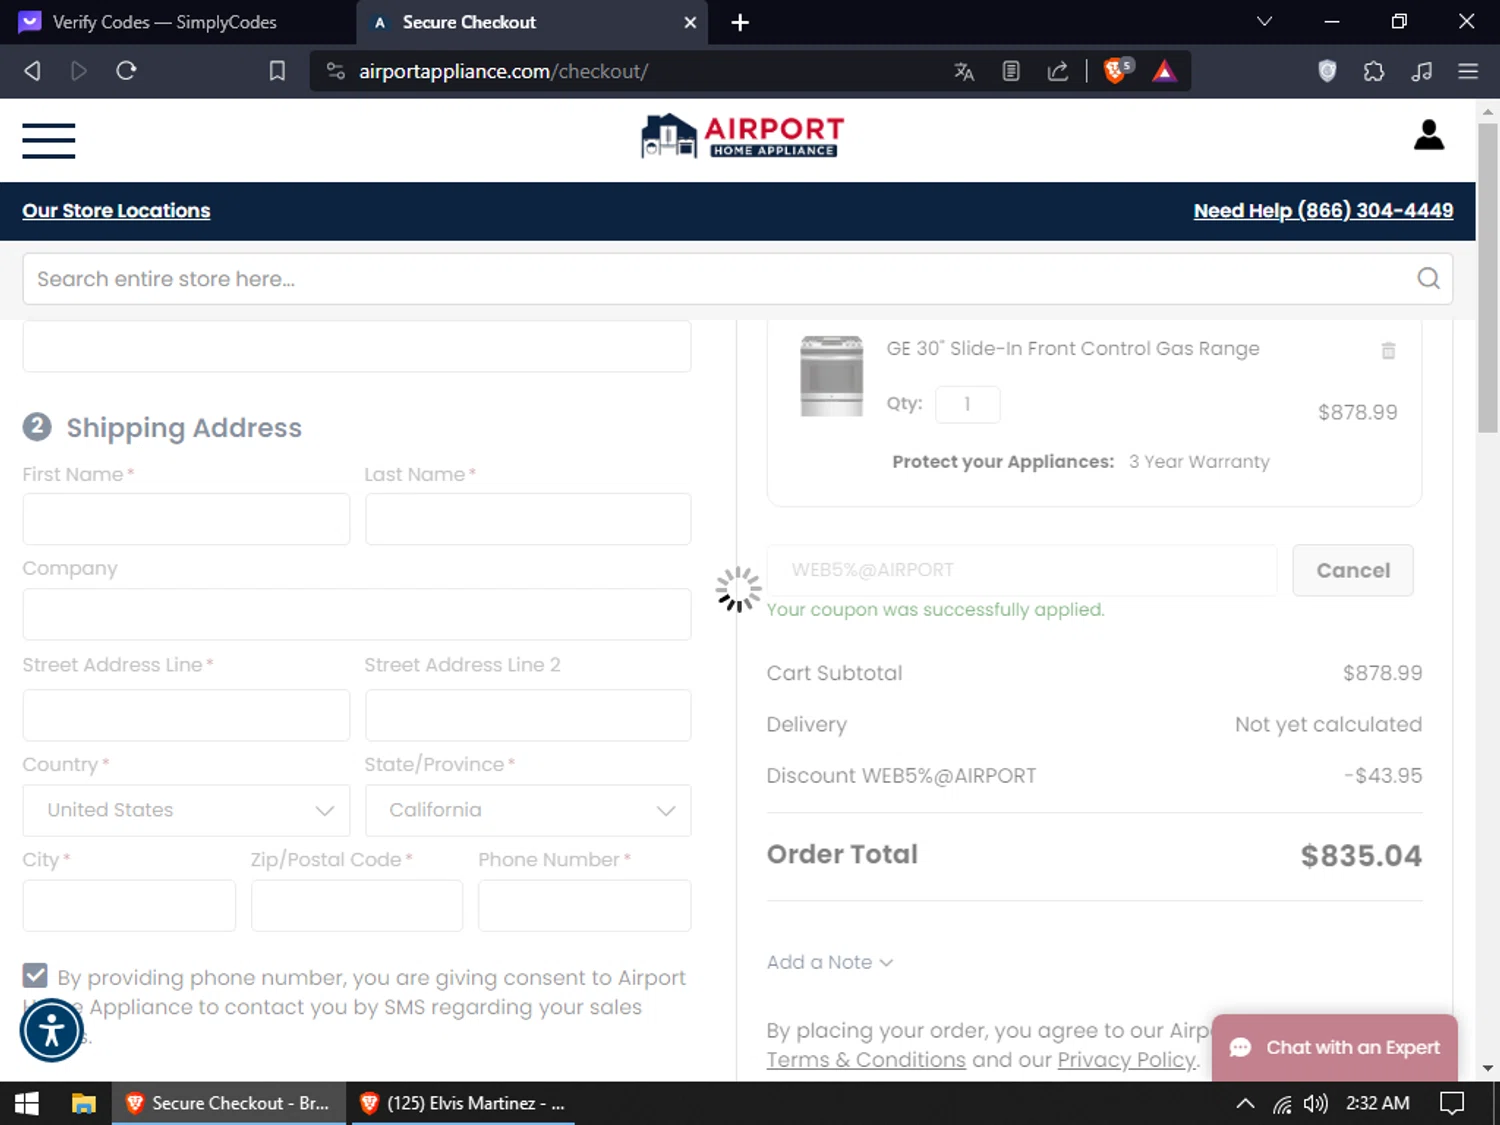Switch to Secure Checkout taskbar window

229,1103
